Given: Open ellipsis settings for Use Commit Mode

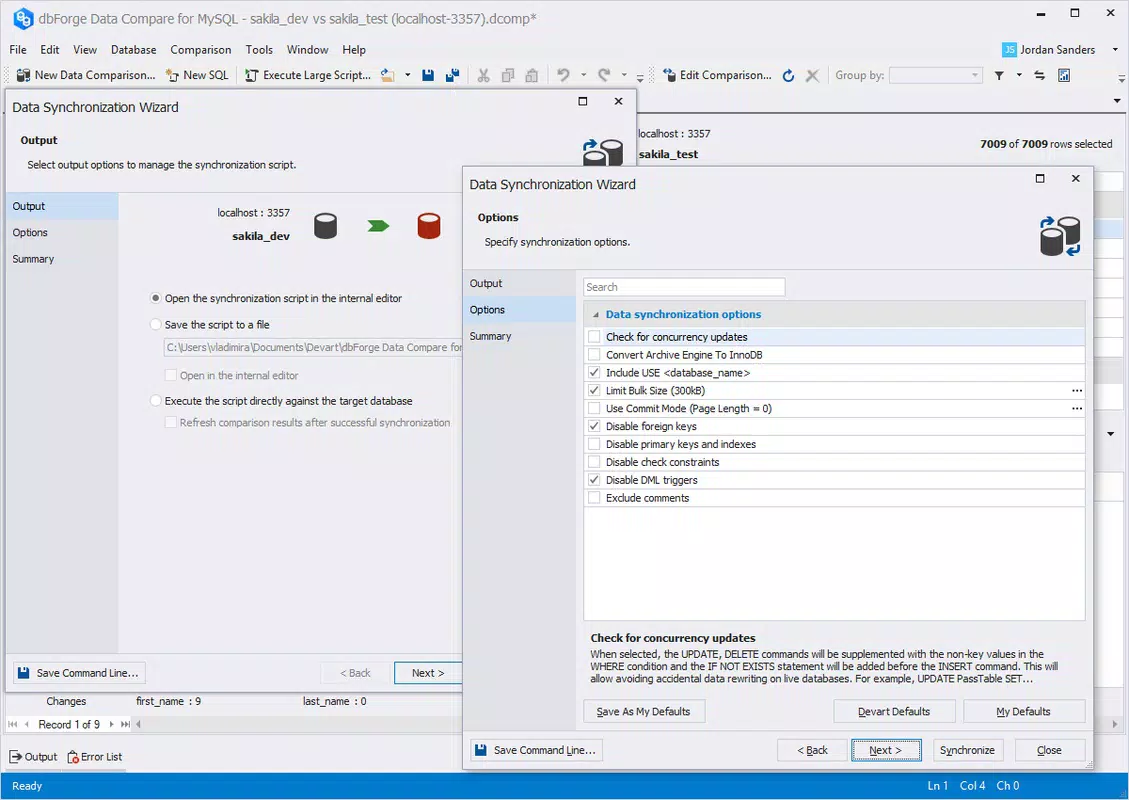Looking at the screenshot, I should (x=1076, y=408).
